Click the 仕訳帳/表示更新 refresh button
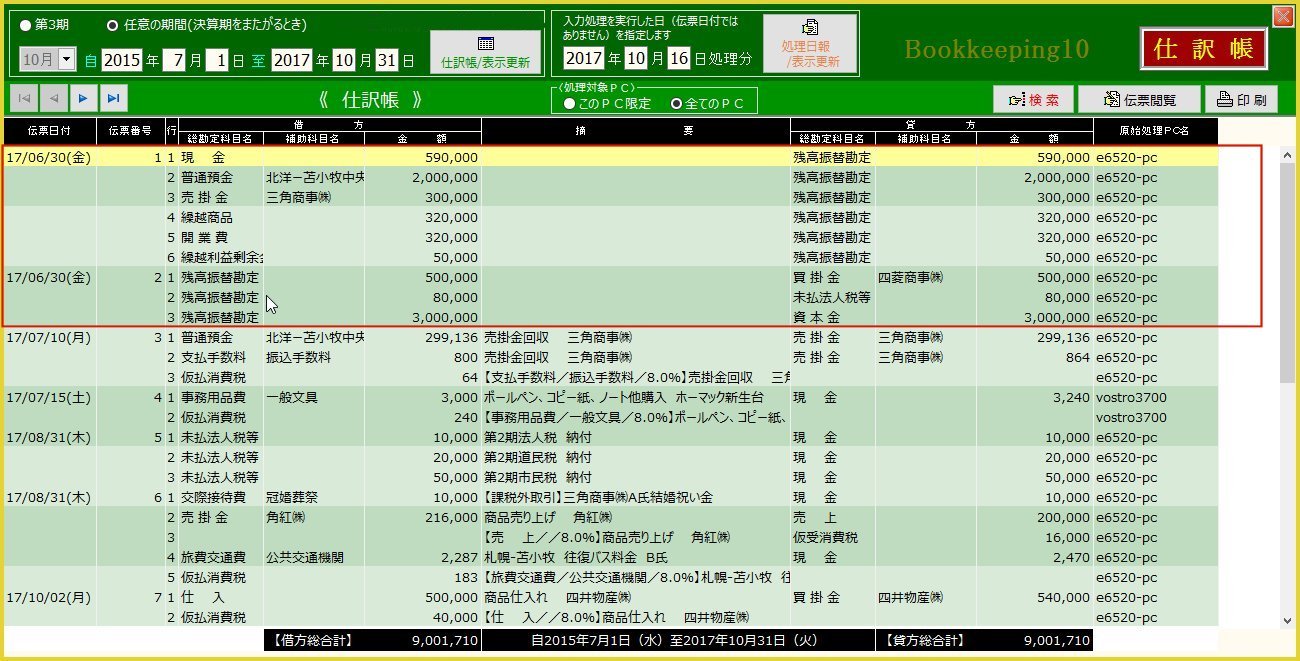The height and width of the screenshot is (661, 1300). click(485, 52)
